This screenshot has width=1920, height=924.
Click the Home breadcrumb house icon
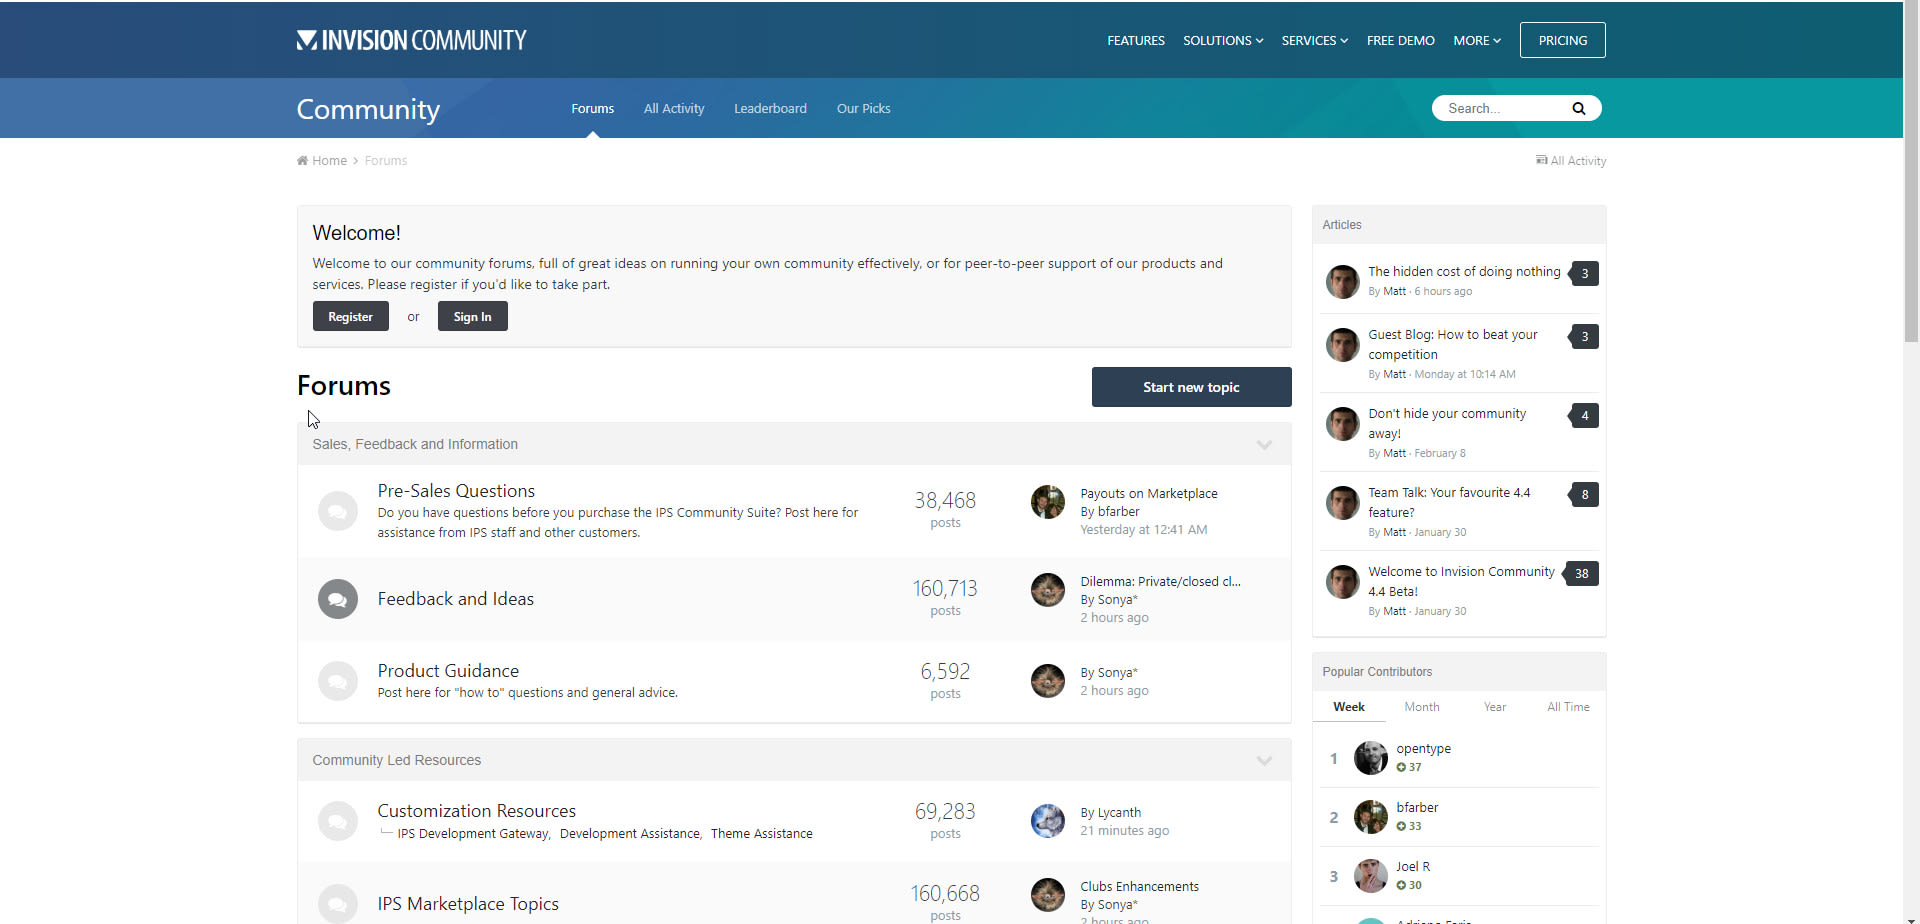302,160
